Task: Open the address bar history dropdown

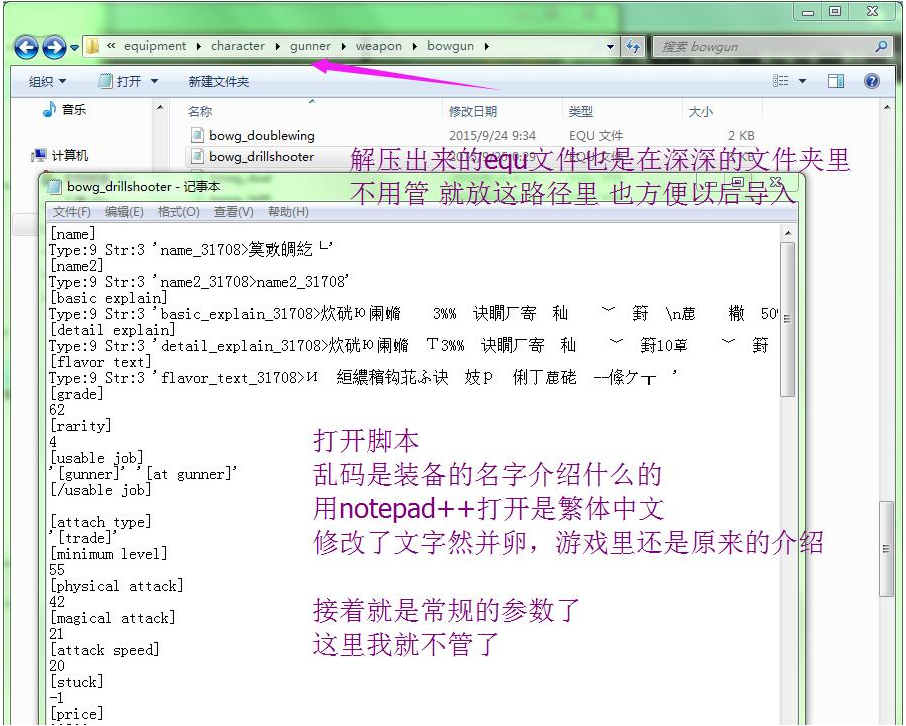Action: (x=610, y=46)
